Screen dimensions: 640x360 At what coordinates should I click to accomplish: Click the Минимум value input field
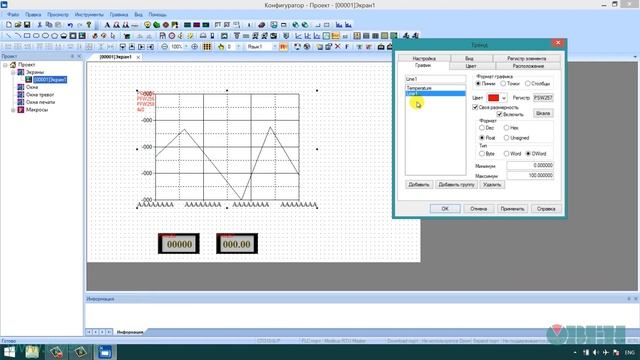tap(530, 165)
